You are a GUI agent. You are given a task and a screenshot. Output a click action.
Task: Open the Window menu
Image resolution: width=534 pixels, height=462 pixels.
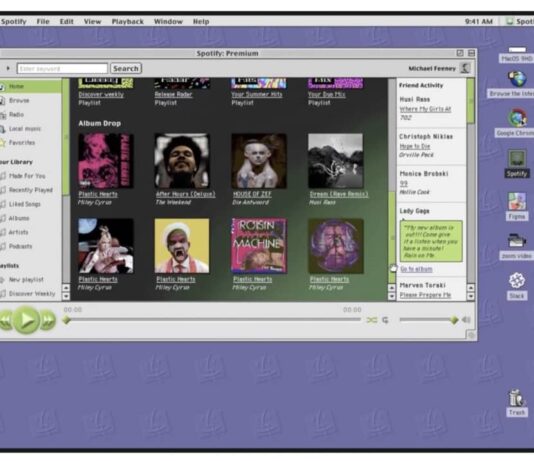pos(168,21)
